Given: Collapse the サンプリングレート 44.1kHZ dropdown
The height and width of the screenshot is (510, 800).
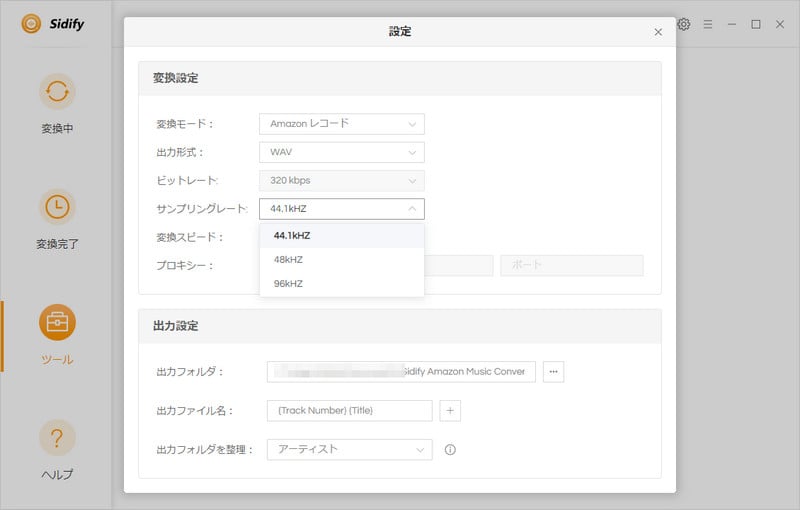Looking at the screenshot, I should click(342, 209).
